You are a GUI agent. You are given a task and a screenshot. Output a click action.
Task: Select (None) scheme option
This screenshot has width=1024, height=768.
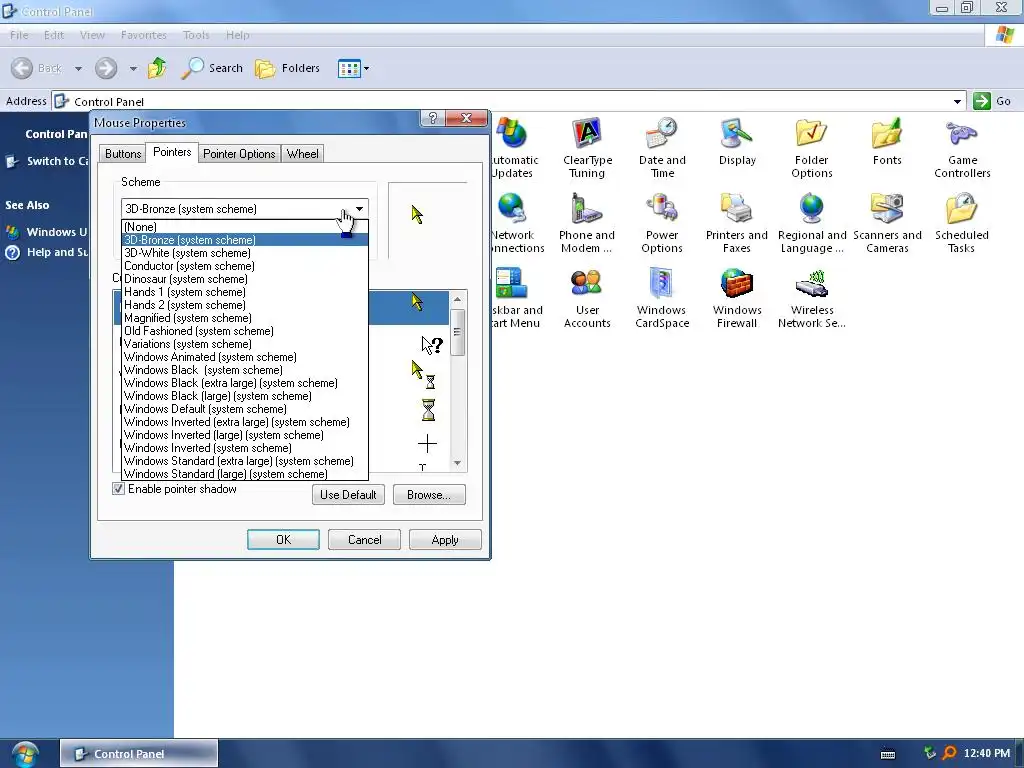(245, 227)
